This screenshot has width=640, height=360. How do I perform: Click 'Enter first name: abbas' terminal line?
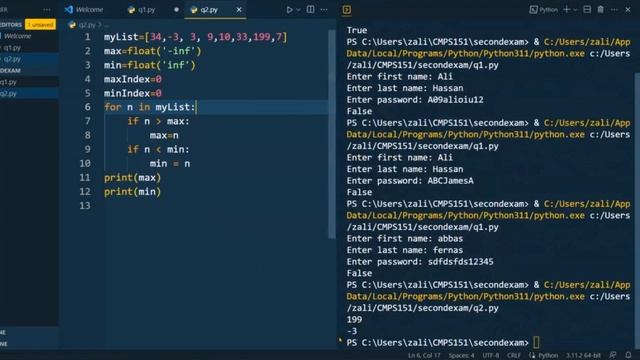point(405,238)
